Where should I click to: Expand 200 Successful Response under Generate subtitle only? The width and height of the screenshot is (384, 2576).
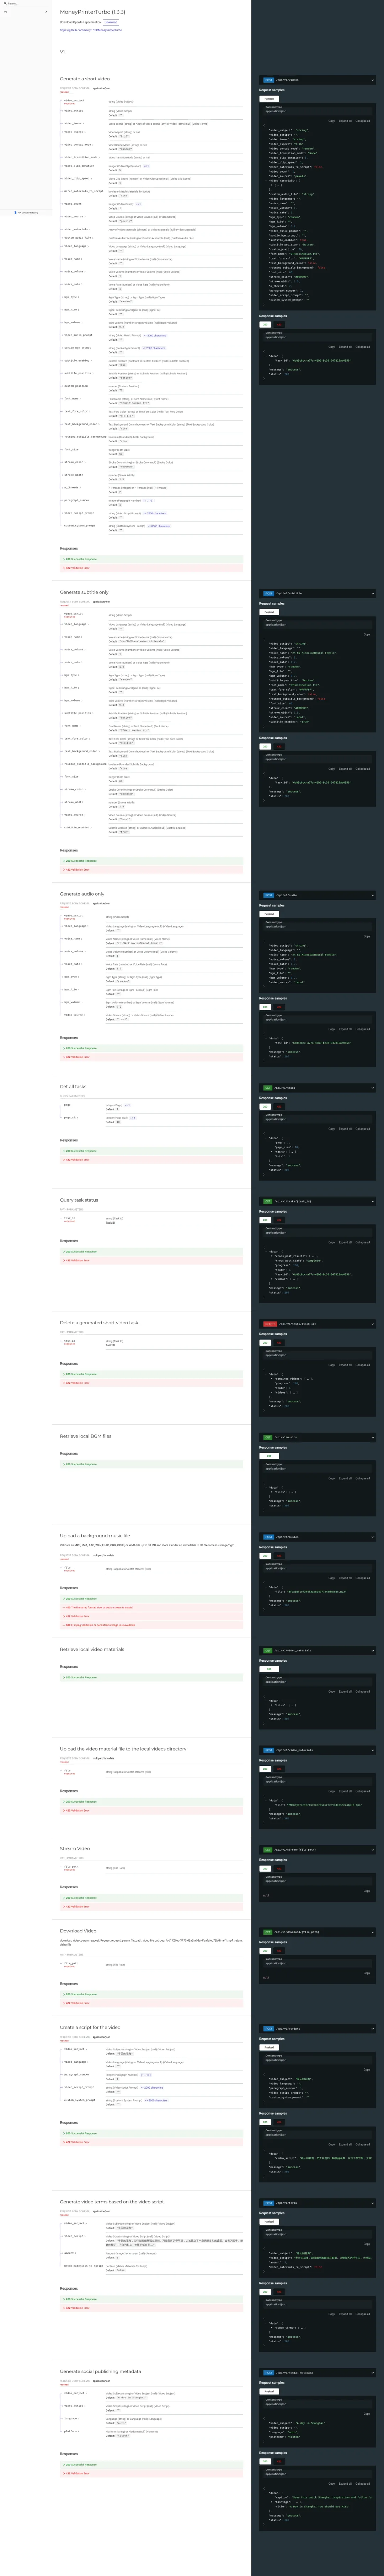tap(151, 861)
